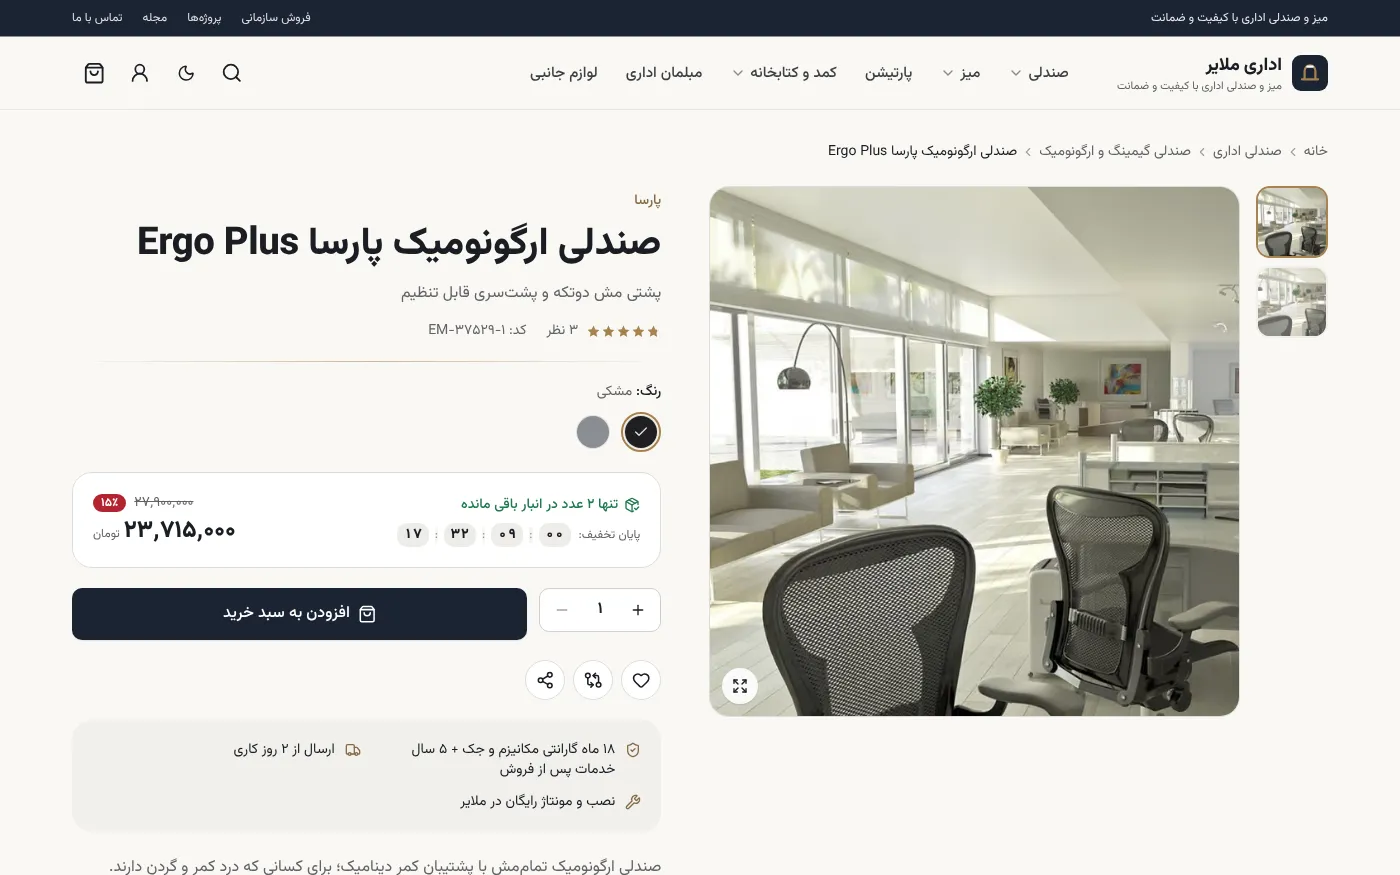The image size is (1400, 875).
Task: Select the first product thumbnail
Action: click(x=1292, y=222)
